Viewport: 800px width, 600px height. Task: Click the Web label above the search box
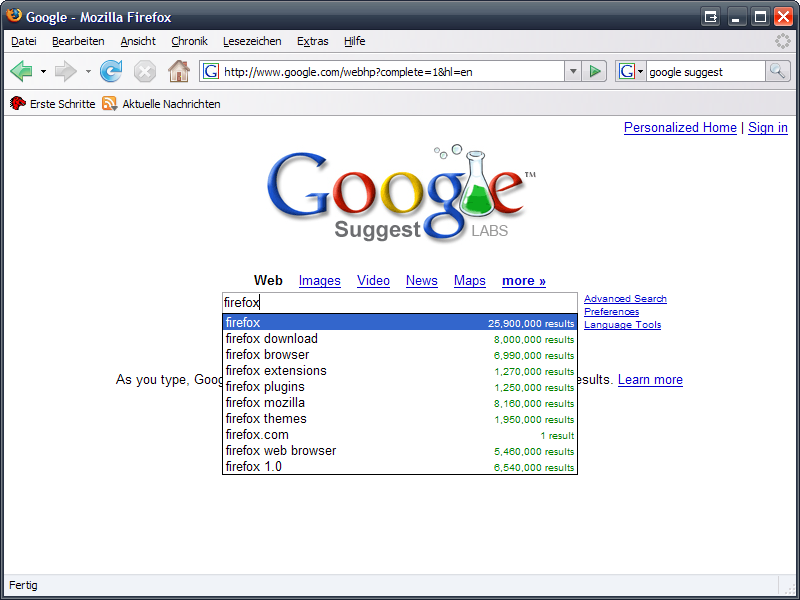[x=268, y=281]
